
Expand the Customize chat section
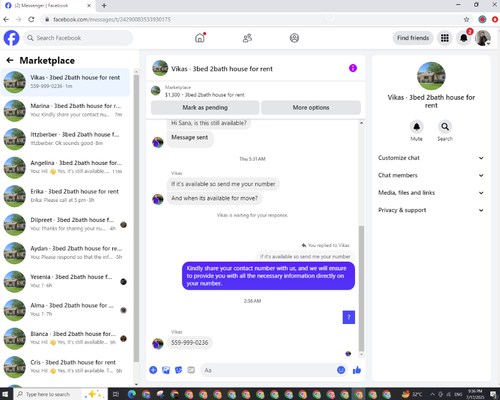pyautogui.click(x=431, y=158)
